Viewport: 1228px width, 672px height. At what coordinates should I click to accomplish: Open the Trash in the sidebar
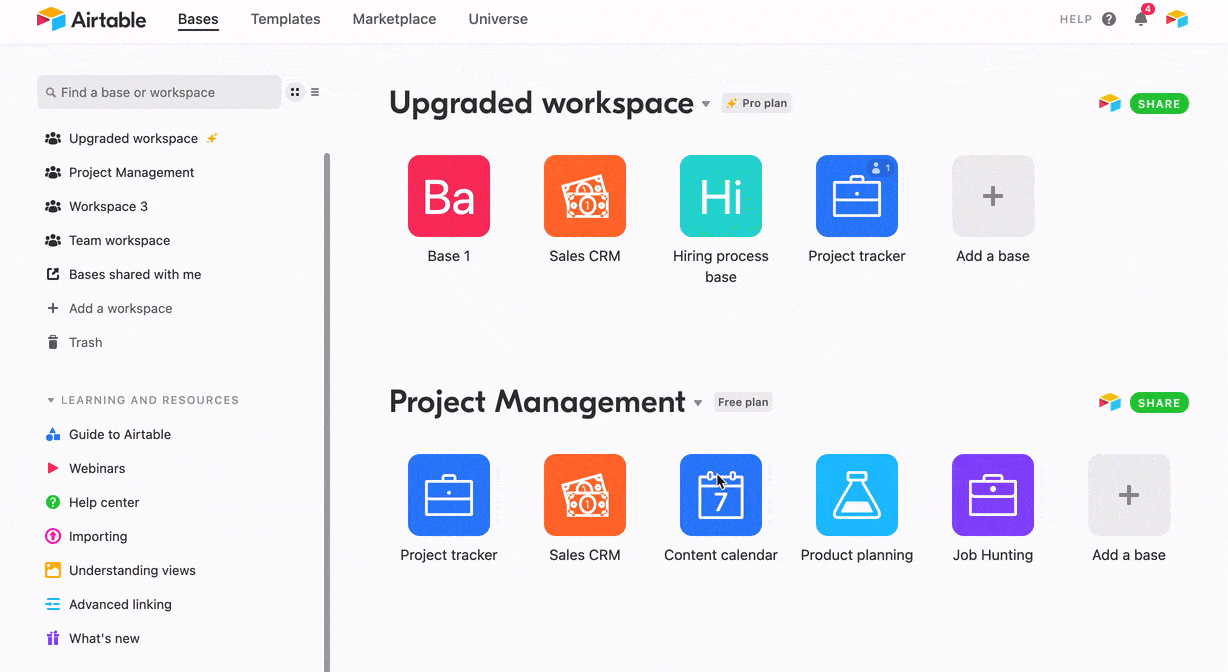(x=85, y=342)
